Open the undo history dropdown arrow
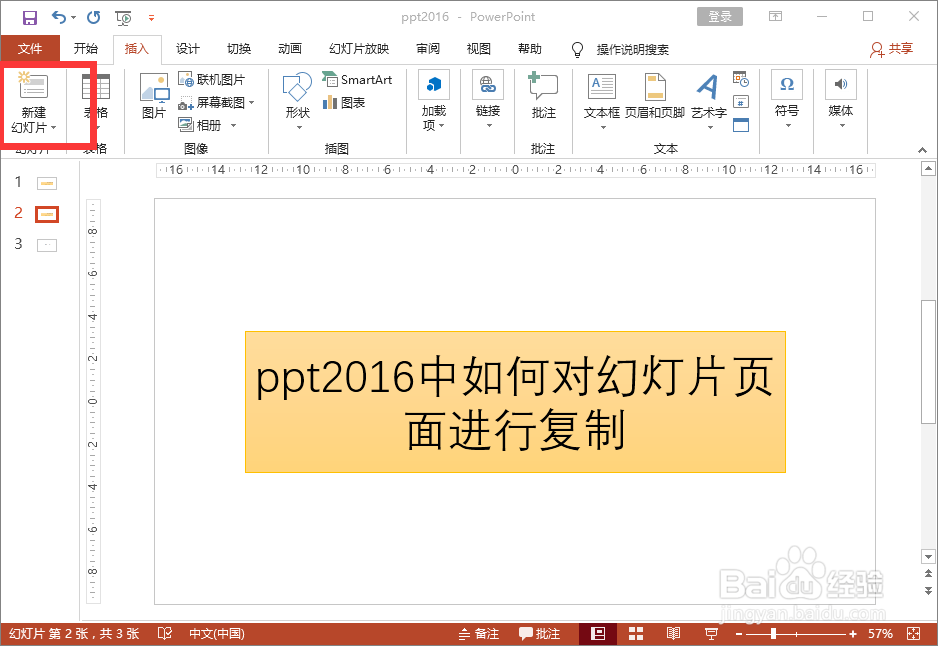The width and height of the screenshot is (938, 646). (x=74, y=18)
